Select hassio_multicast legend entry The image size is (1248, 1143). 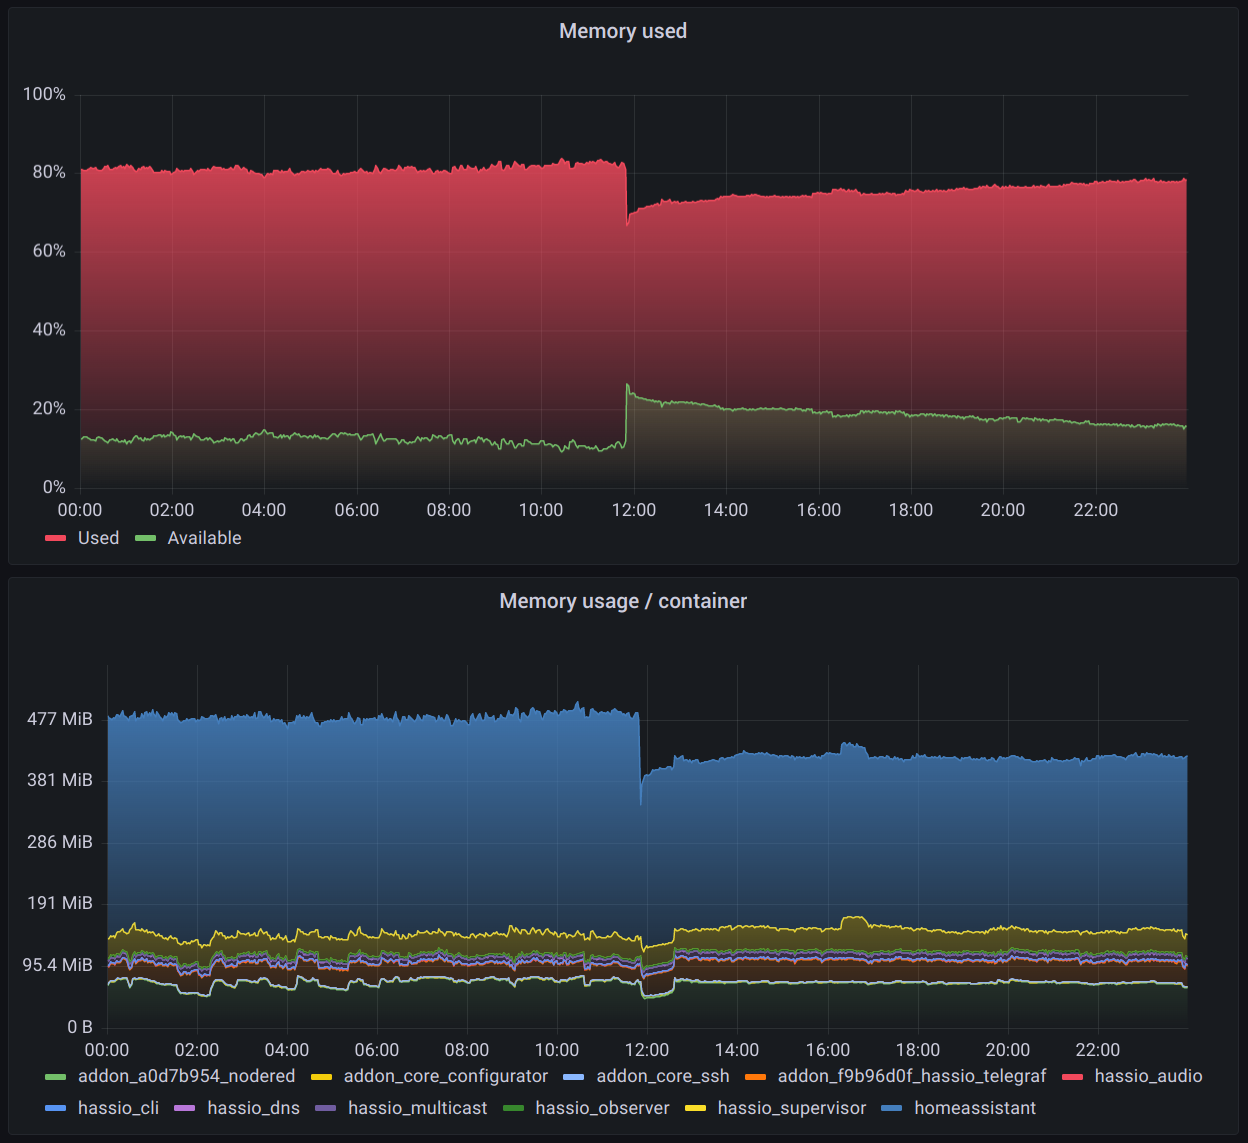[x=418, y=1108]
